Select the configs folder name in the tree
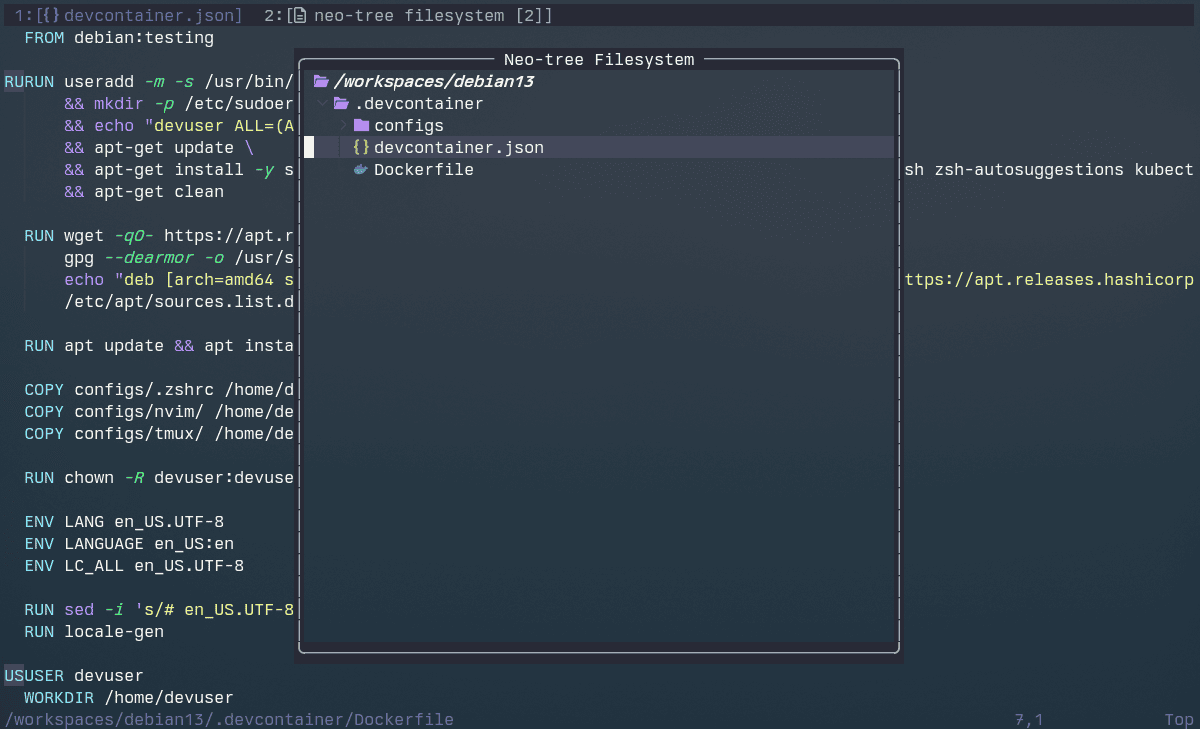The height and width of the screenshot is (729, 1200). [408, 126]
